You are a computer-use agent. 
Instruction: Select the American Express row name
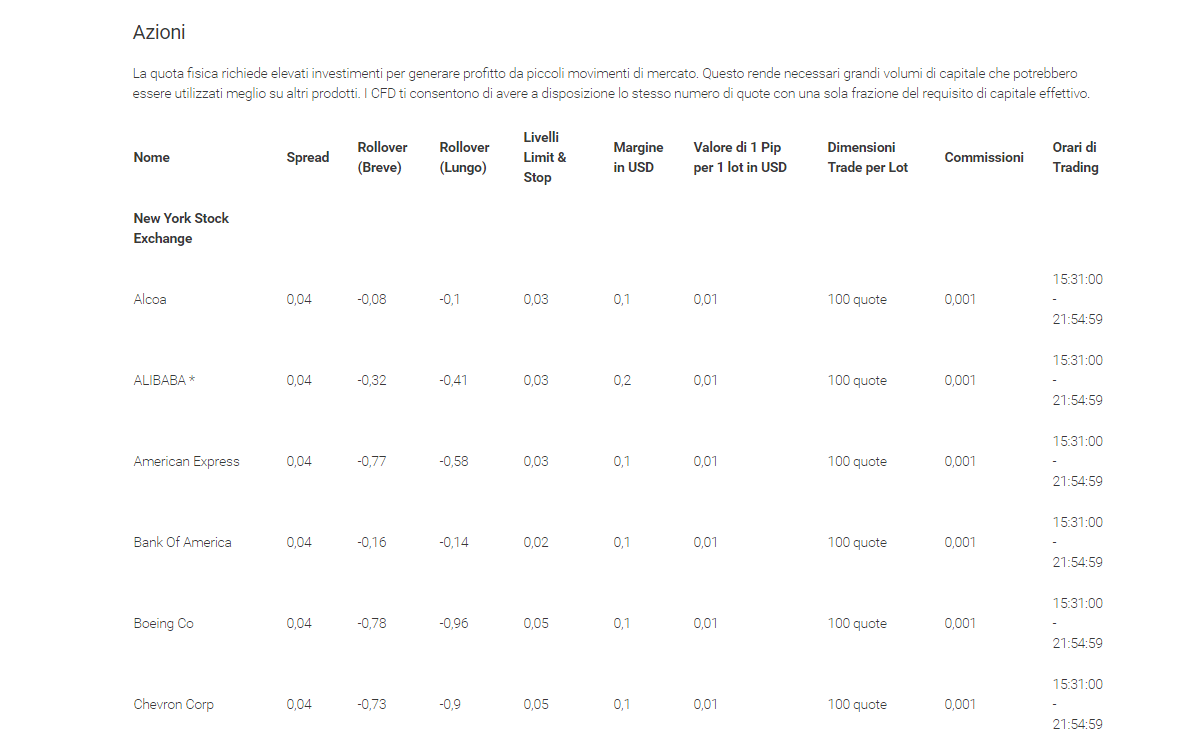point(186,461)
